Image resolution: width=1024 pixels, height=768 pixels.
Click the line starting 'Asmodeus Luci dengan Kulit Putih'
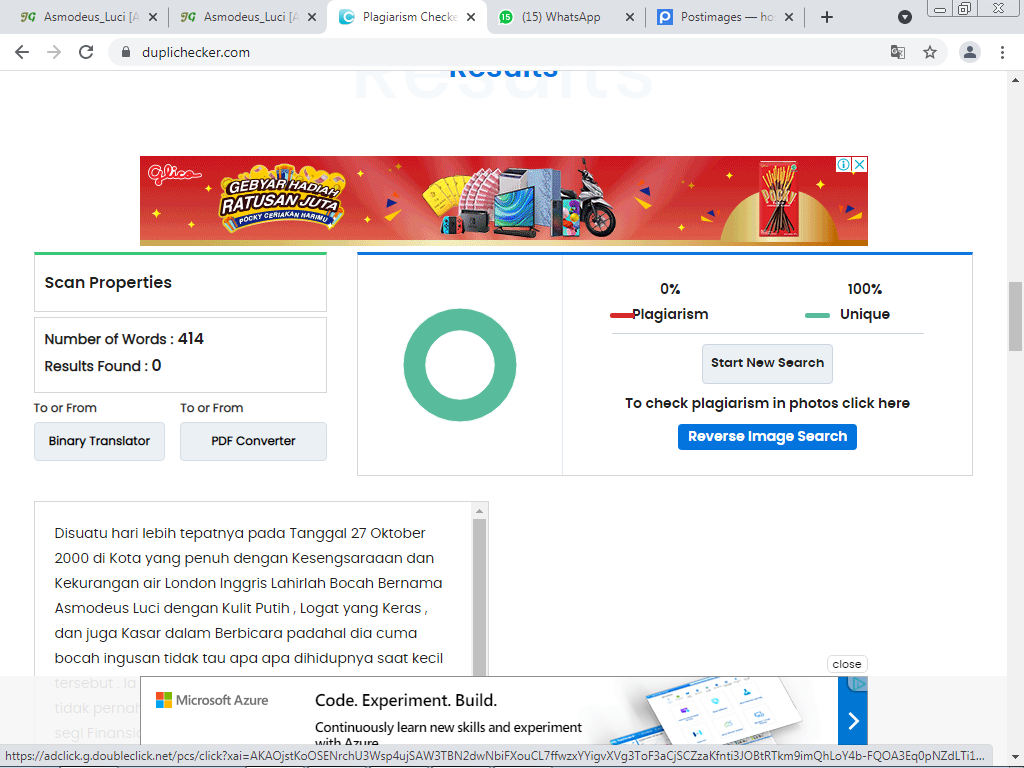coord(241,608)
